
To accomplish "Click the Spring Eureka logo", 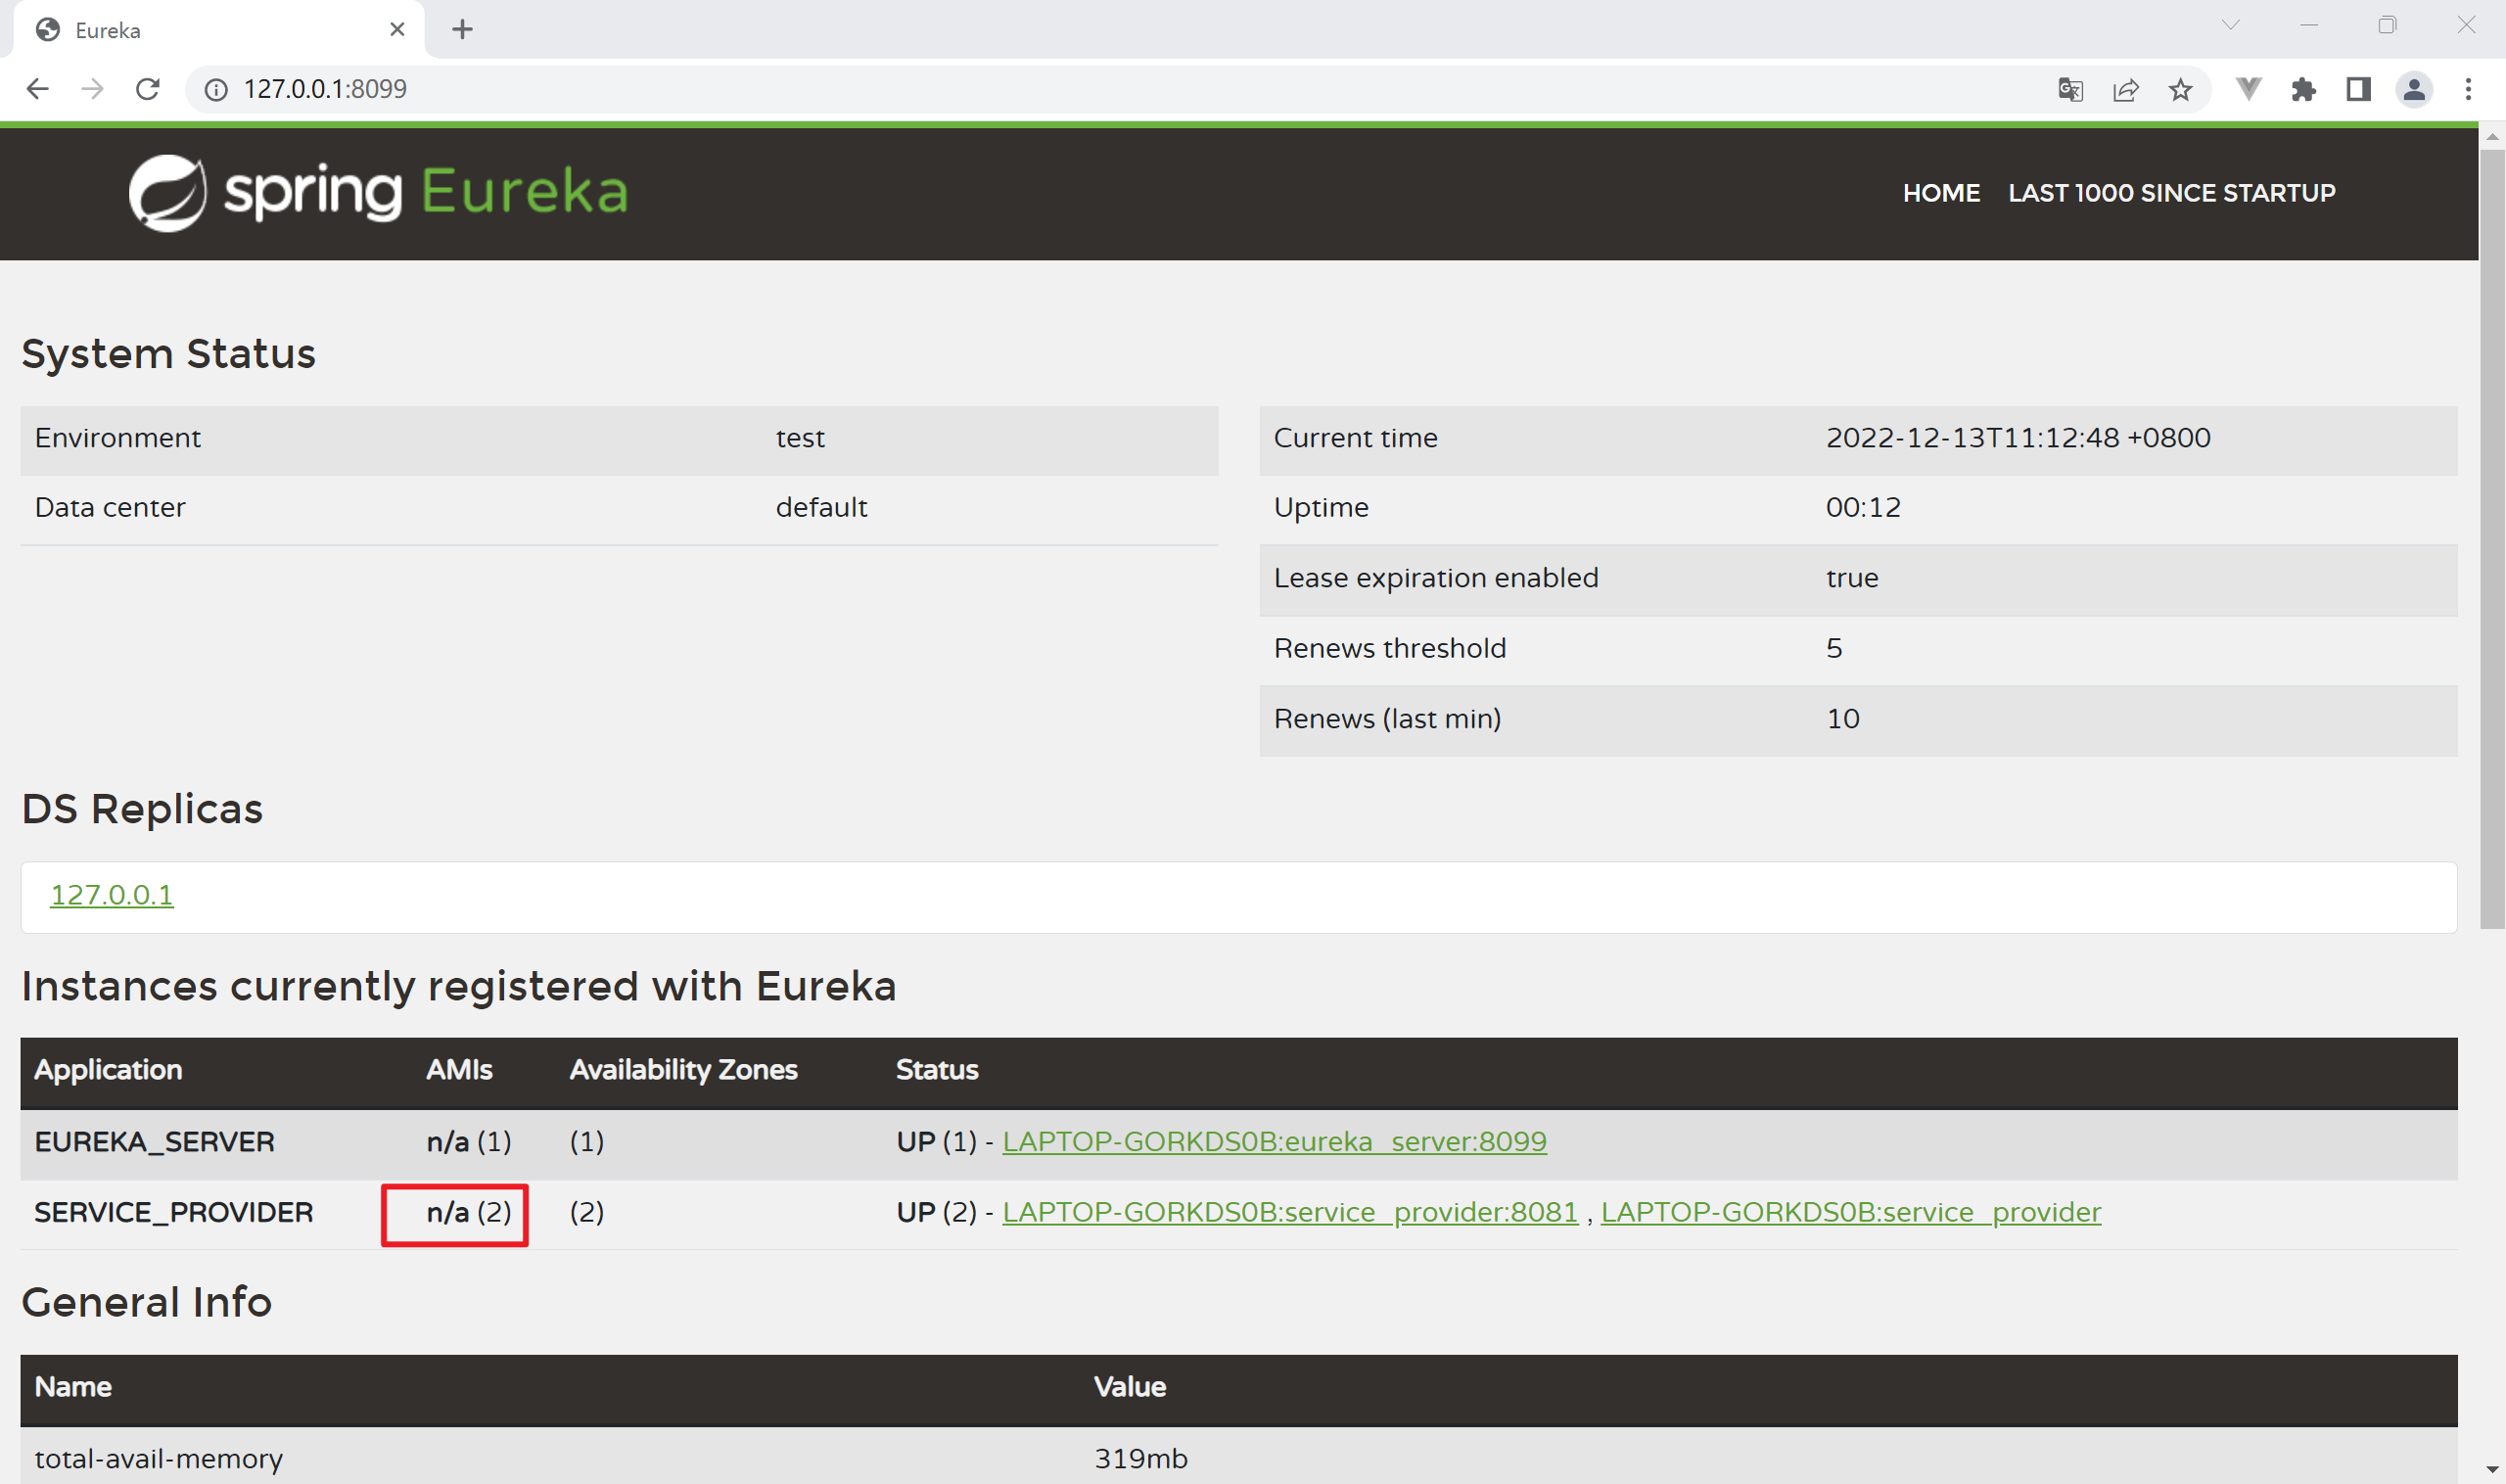I will pyautogui.click(x=378, y=192).
